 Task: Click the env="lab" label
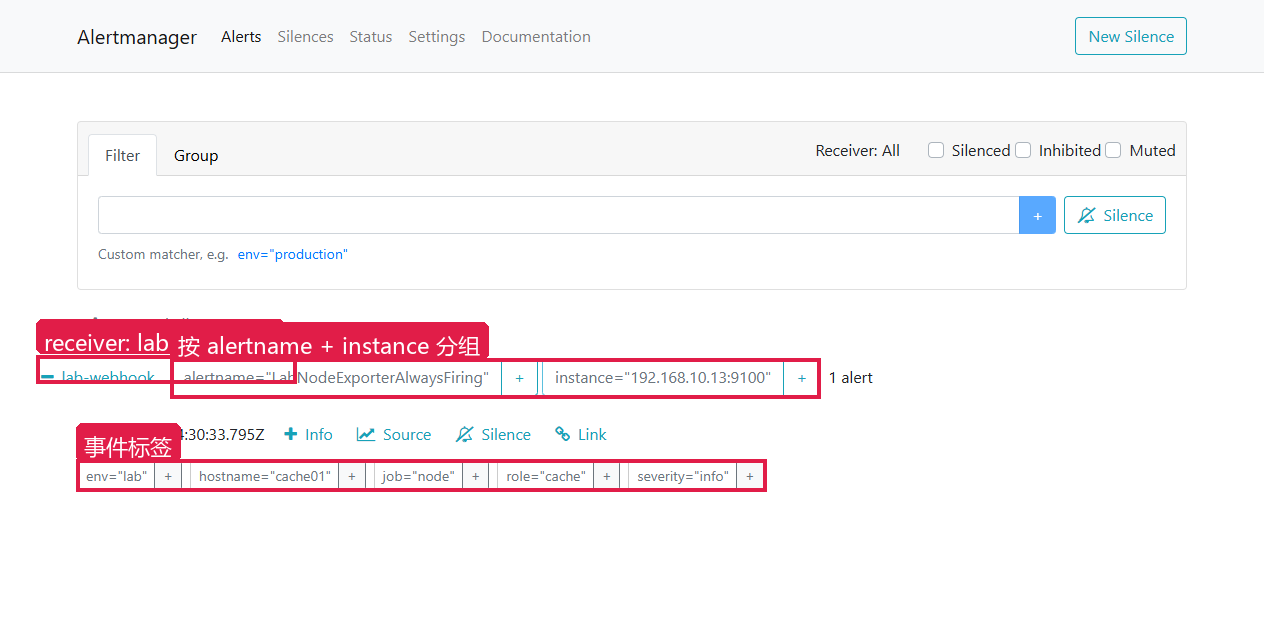[x=118, y=476]
